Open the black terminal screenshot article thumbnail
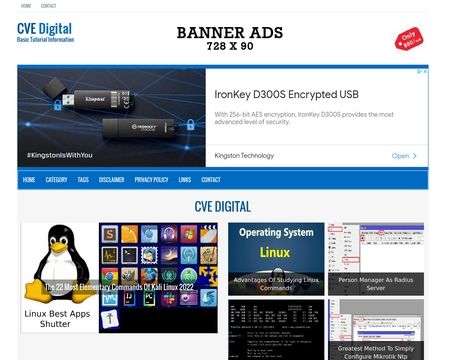Image resolution: width=450 pixels, height=360 pixels. pyautogui.click(x=276, y=330)
